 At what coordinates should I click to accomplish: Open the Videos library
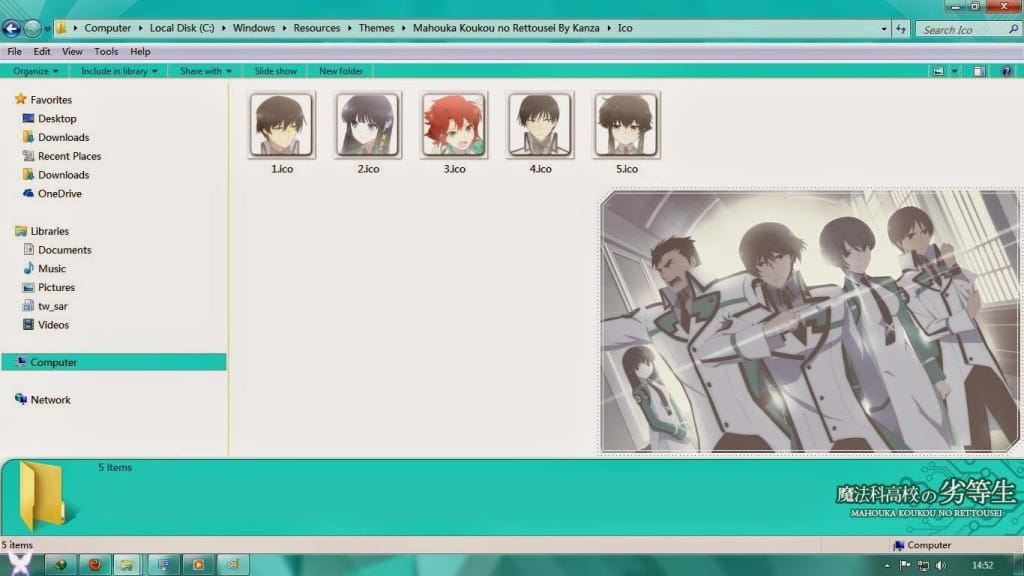tap(53, 325)
